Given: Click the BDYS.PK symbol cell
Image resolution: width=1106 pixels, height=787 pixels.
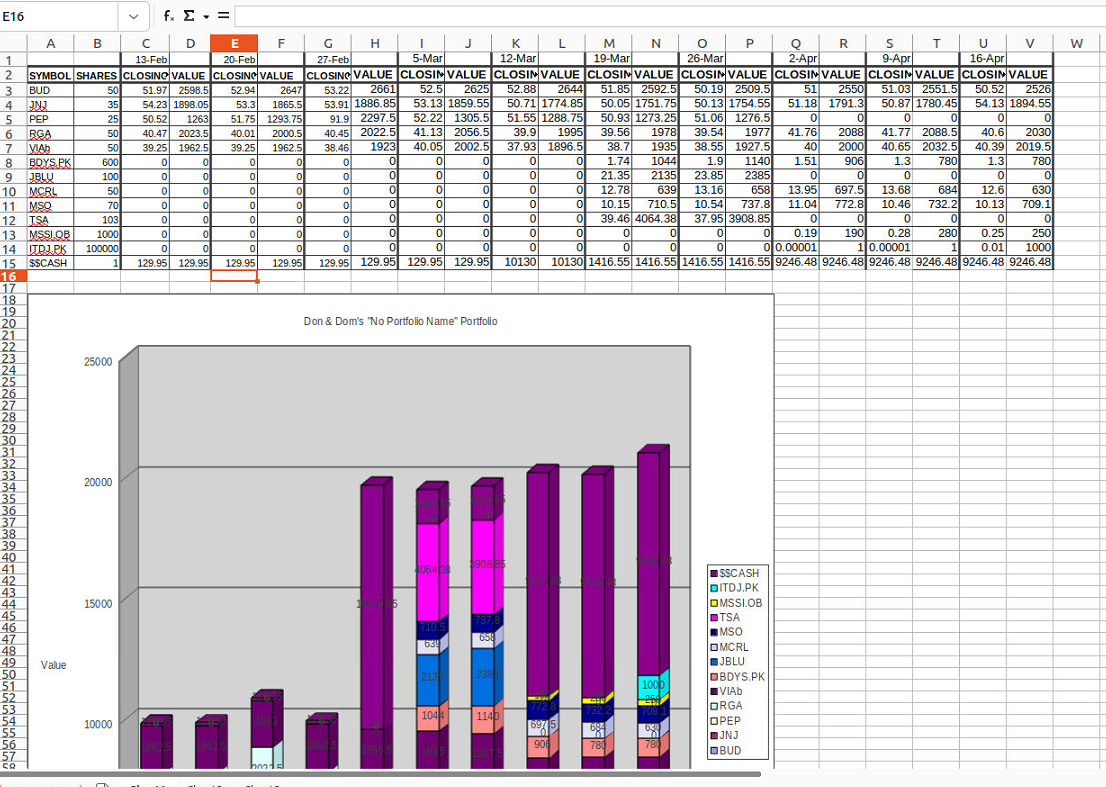Looking at the screenshot, I should click(50, 162).
